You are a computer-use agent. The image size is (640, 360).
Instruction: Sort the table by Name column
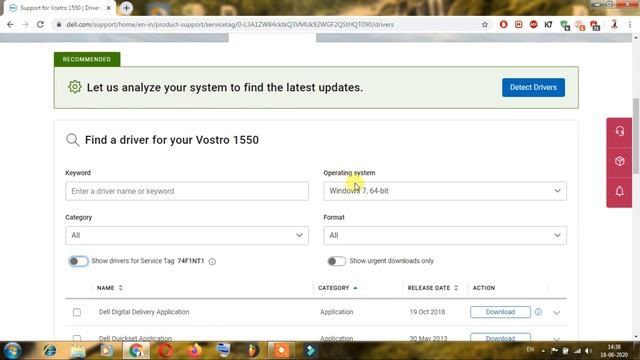click(109, 288)
